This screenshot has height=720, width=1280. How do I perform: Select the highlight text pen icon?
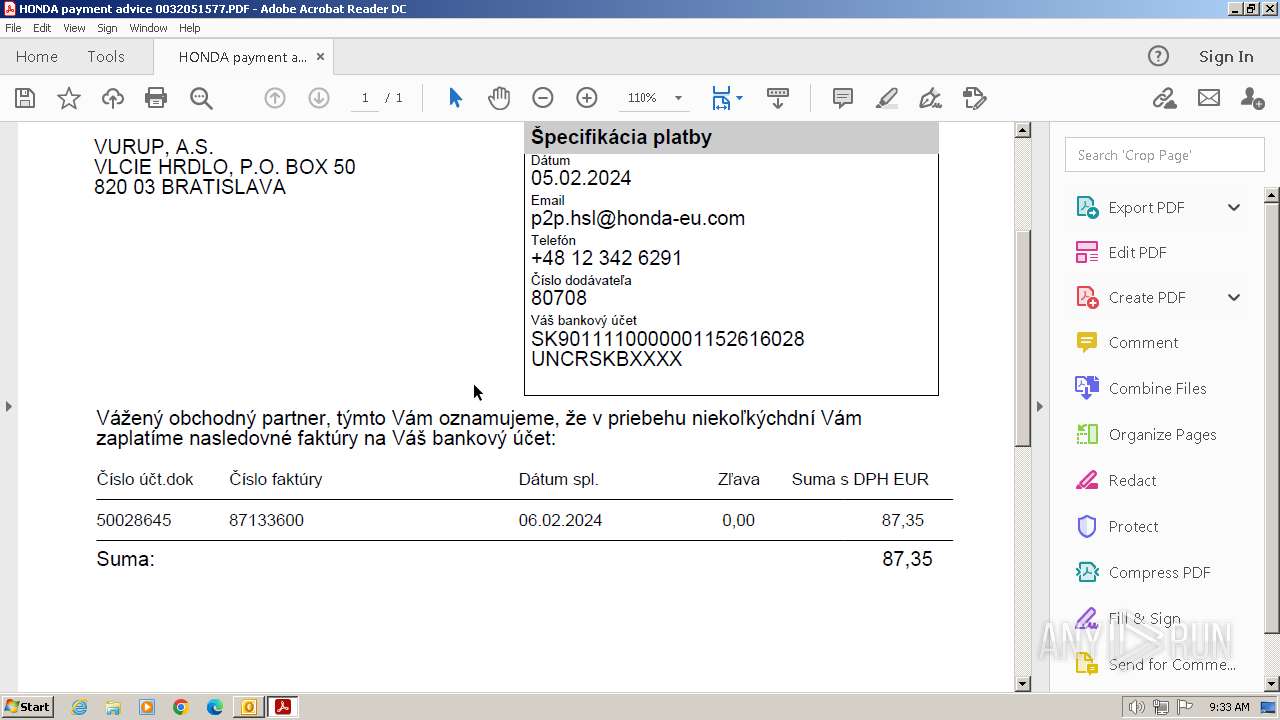coord(886,98)
